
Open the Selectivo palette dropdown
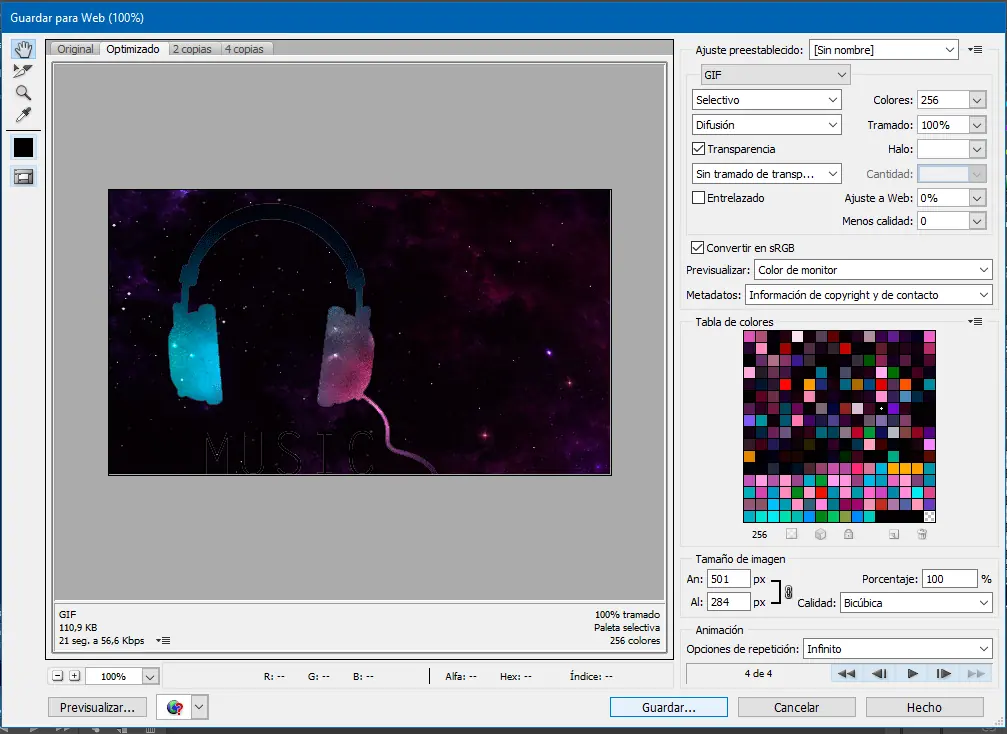pos(767,100)
